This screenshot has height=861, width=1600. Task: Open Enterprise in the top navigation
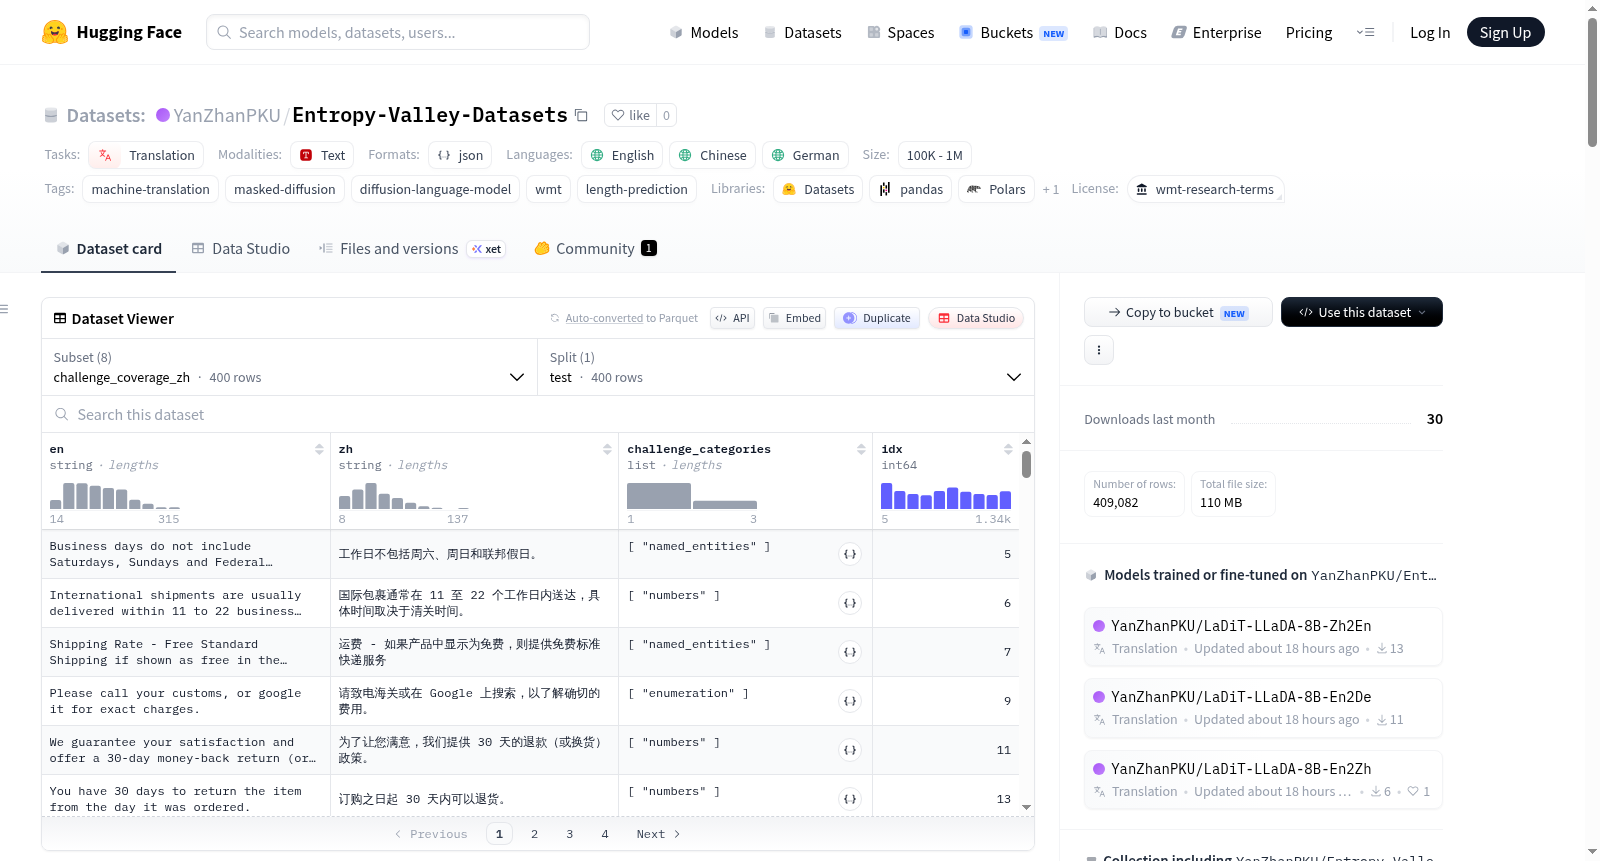pos(1216,32)
